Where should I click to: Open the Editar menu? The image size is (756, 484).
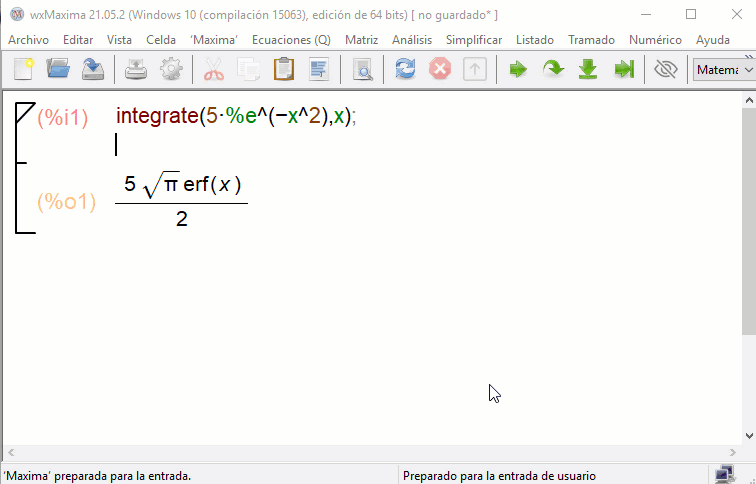(x=78, y=40)
